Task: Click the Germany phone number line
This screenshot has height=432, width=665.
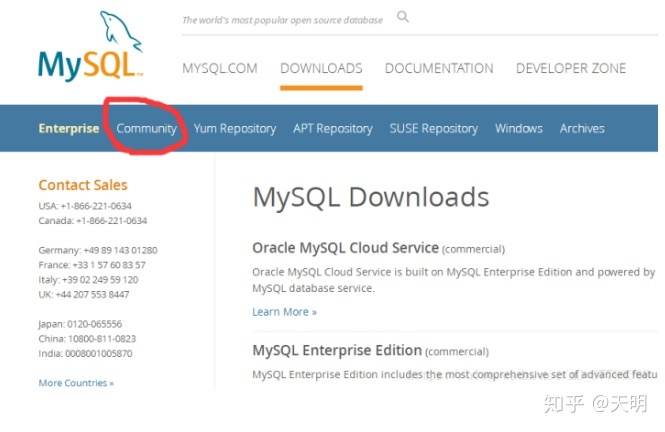Action: pyautogui.click(x=98, y=250)
